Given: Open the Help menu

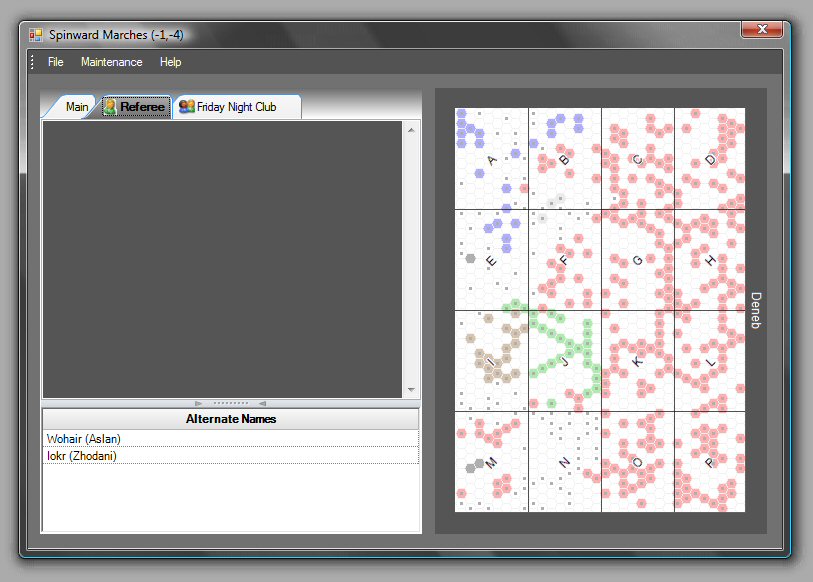Looking at the screenshot, I should point(170,62).
